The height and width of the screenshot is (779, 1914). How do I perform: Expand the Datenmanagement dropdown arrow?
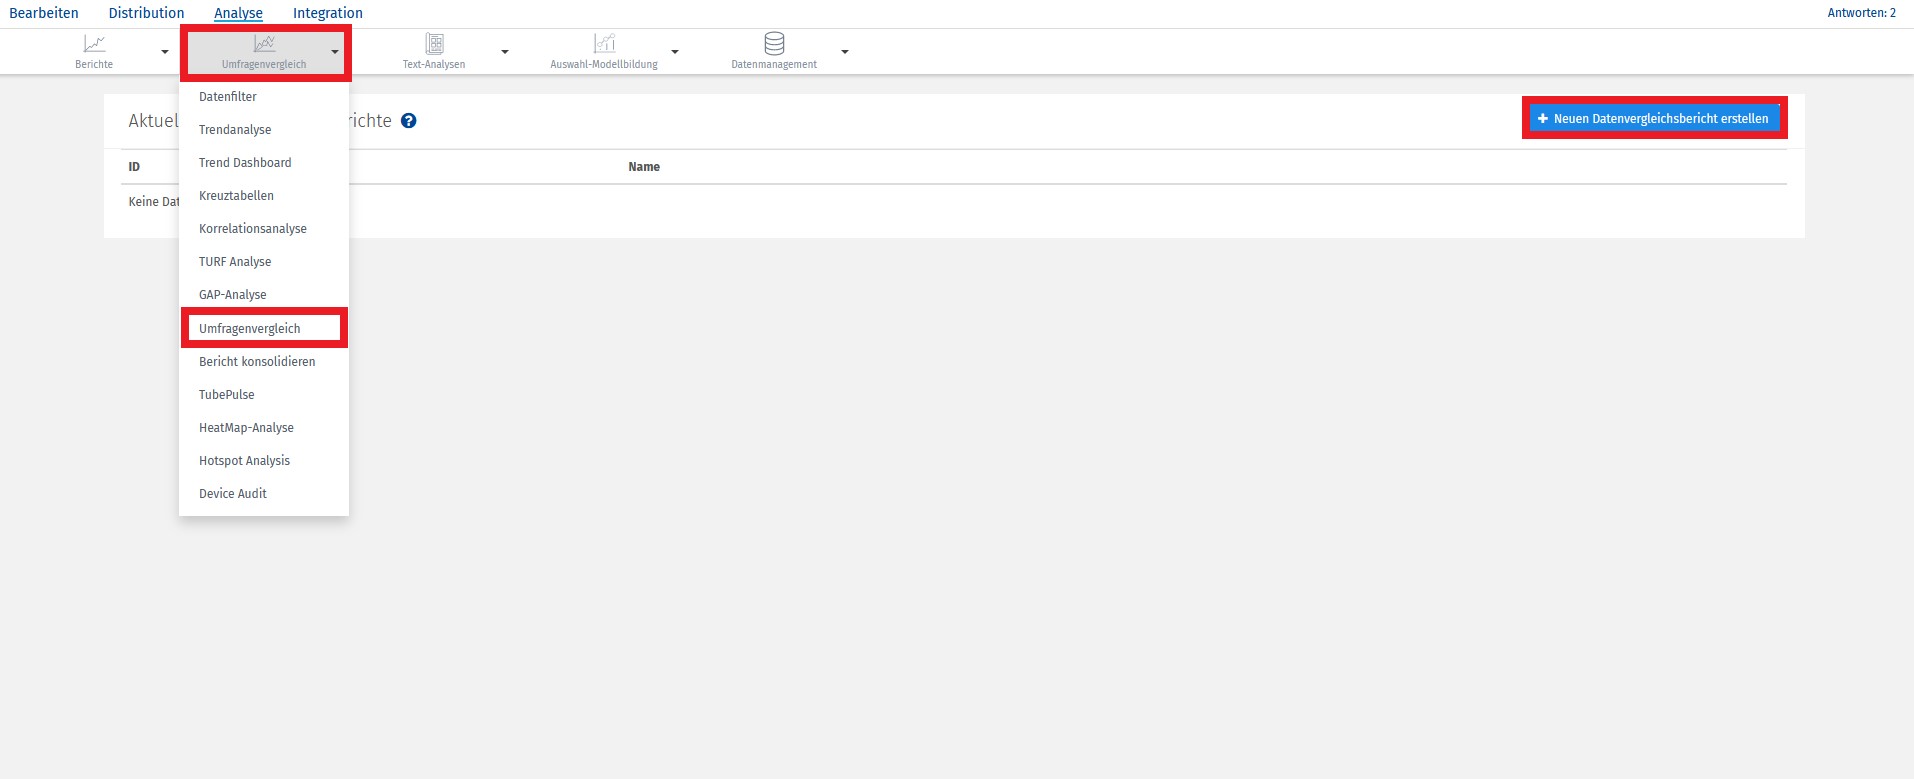tap(845, 52)
